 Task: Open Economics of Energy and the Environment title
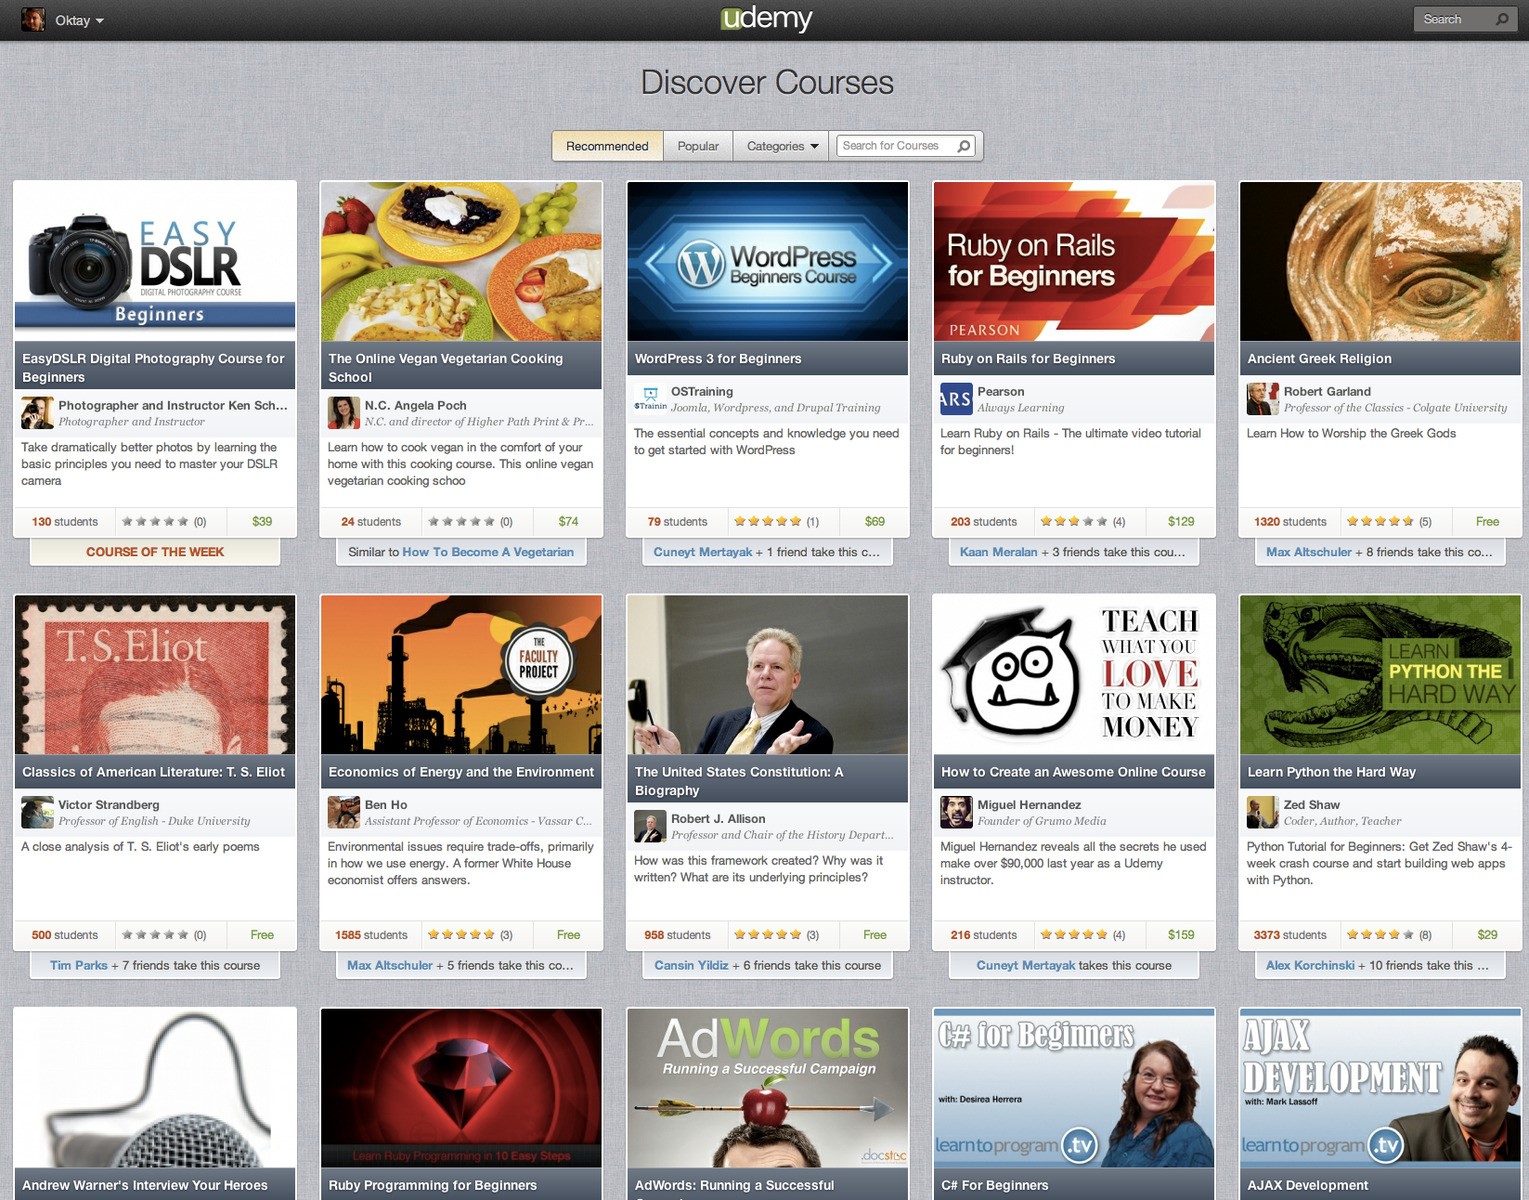click(461, 772)
